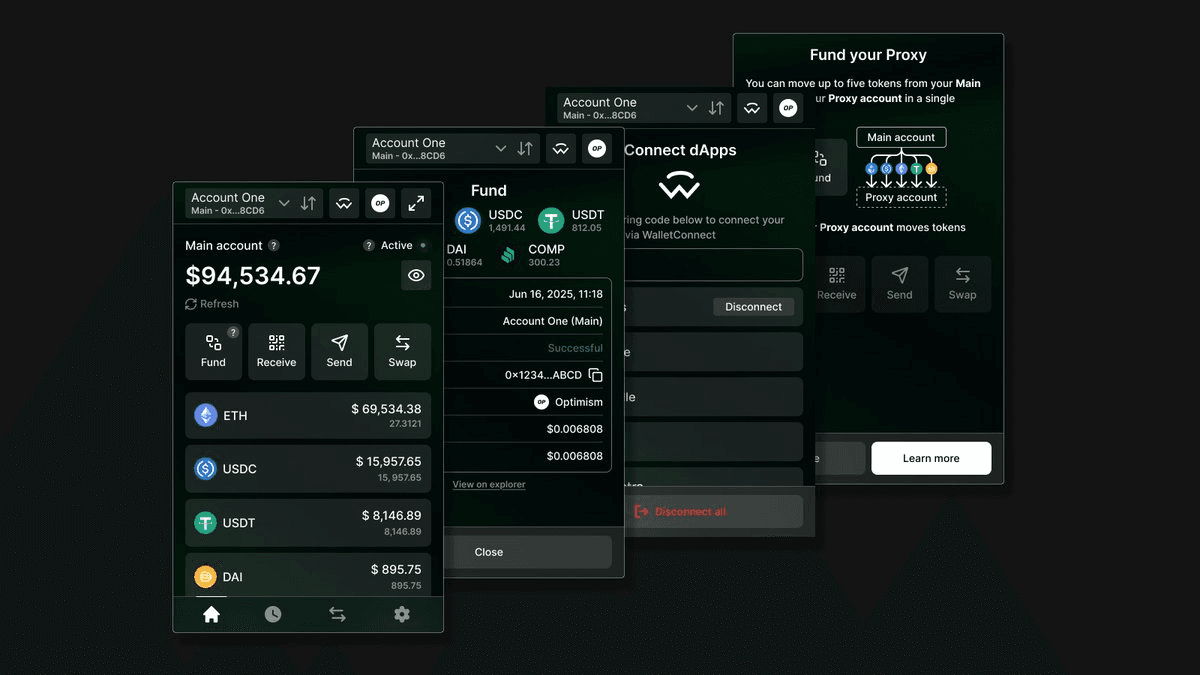1200x675 pixels.
Task: Click Disconnect all
Action: [713, 511]
